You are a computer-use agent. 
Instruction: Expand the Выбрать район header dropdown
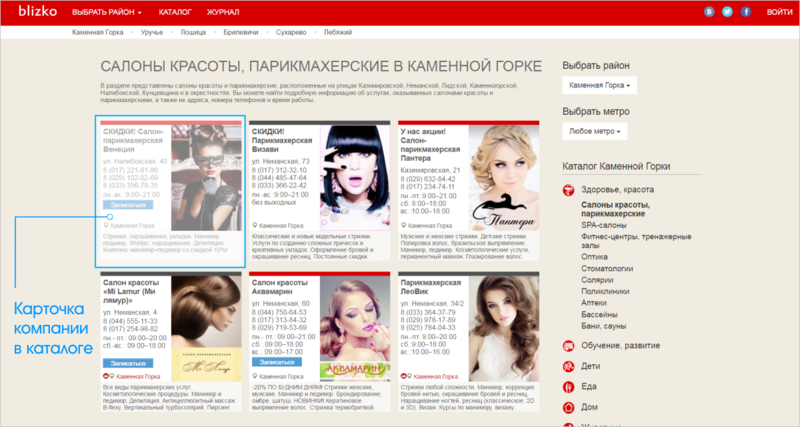107,12
